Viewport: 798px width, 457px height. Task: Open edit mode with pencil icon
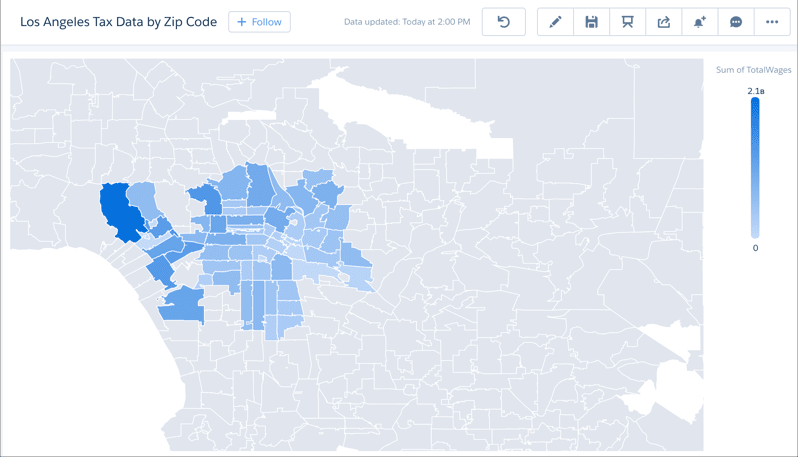coord(555,22)
